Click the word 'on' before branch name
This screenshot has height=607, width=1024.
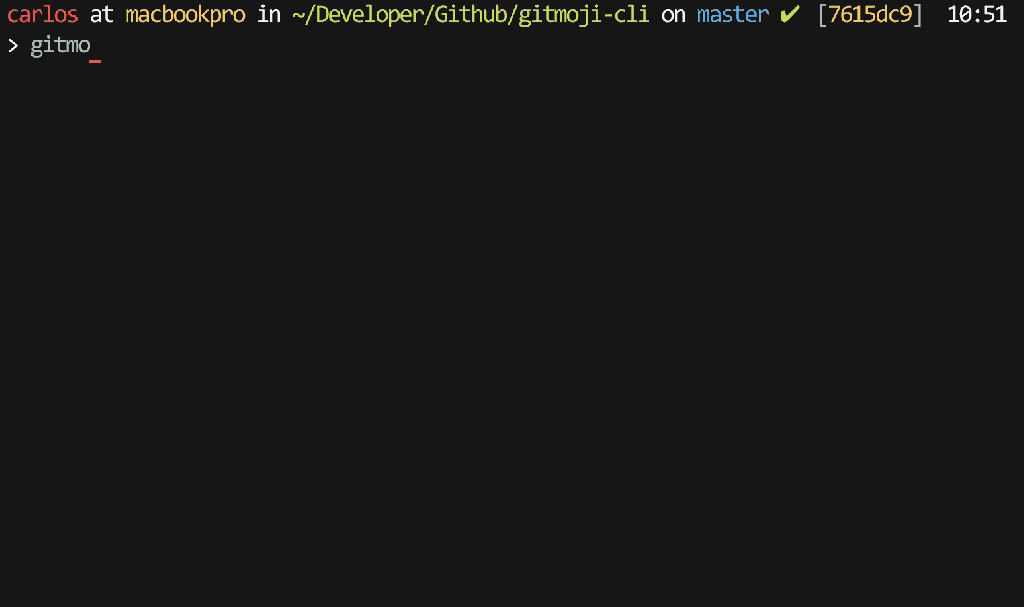point(672,15)
